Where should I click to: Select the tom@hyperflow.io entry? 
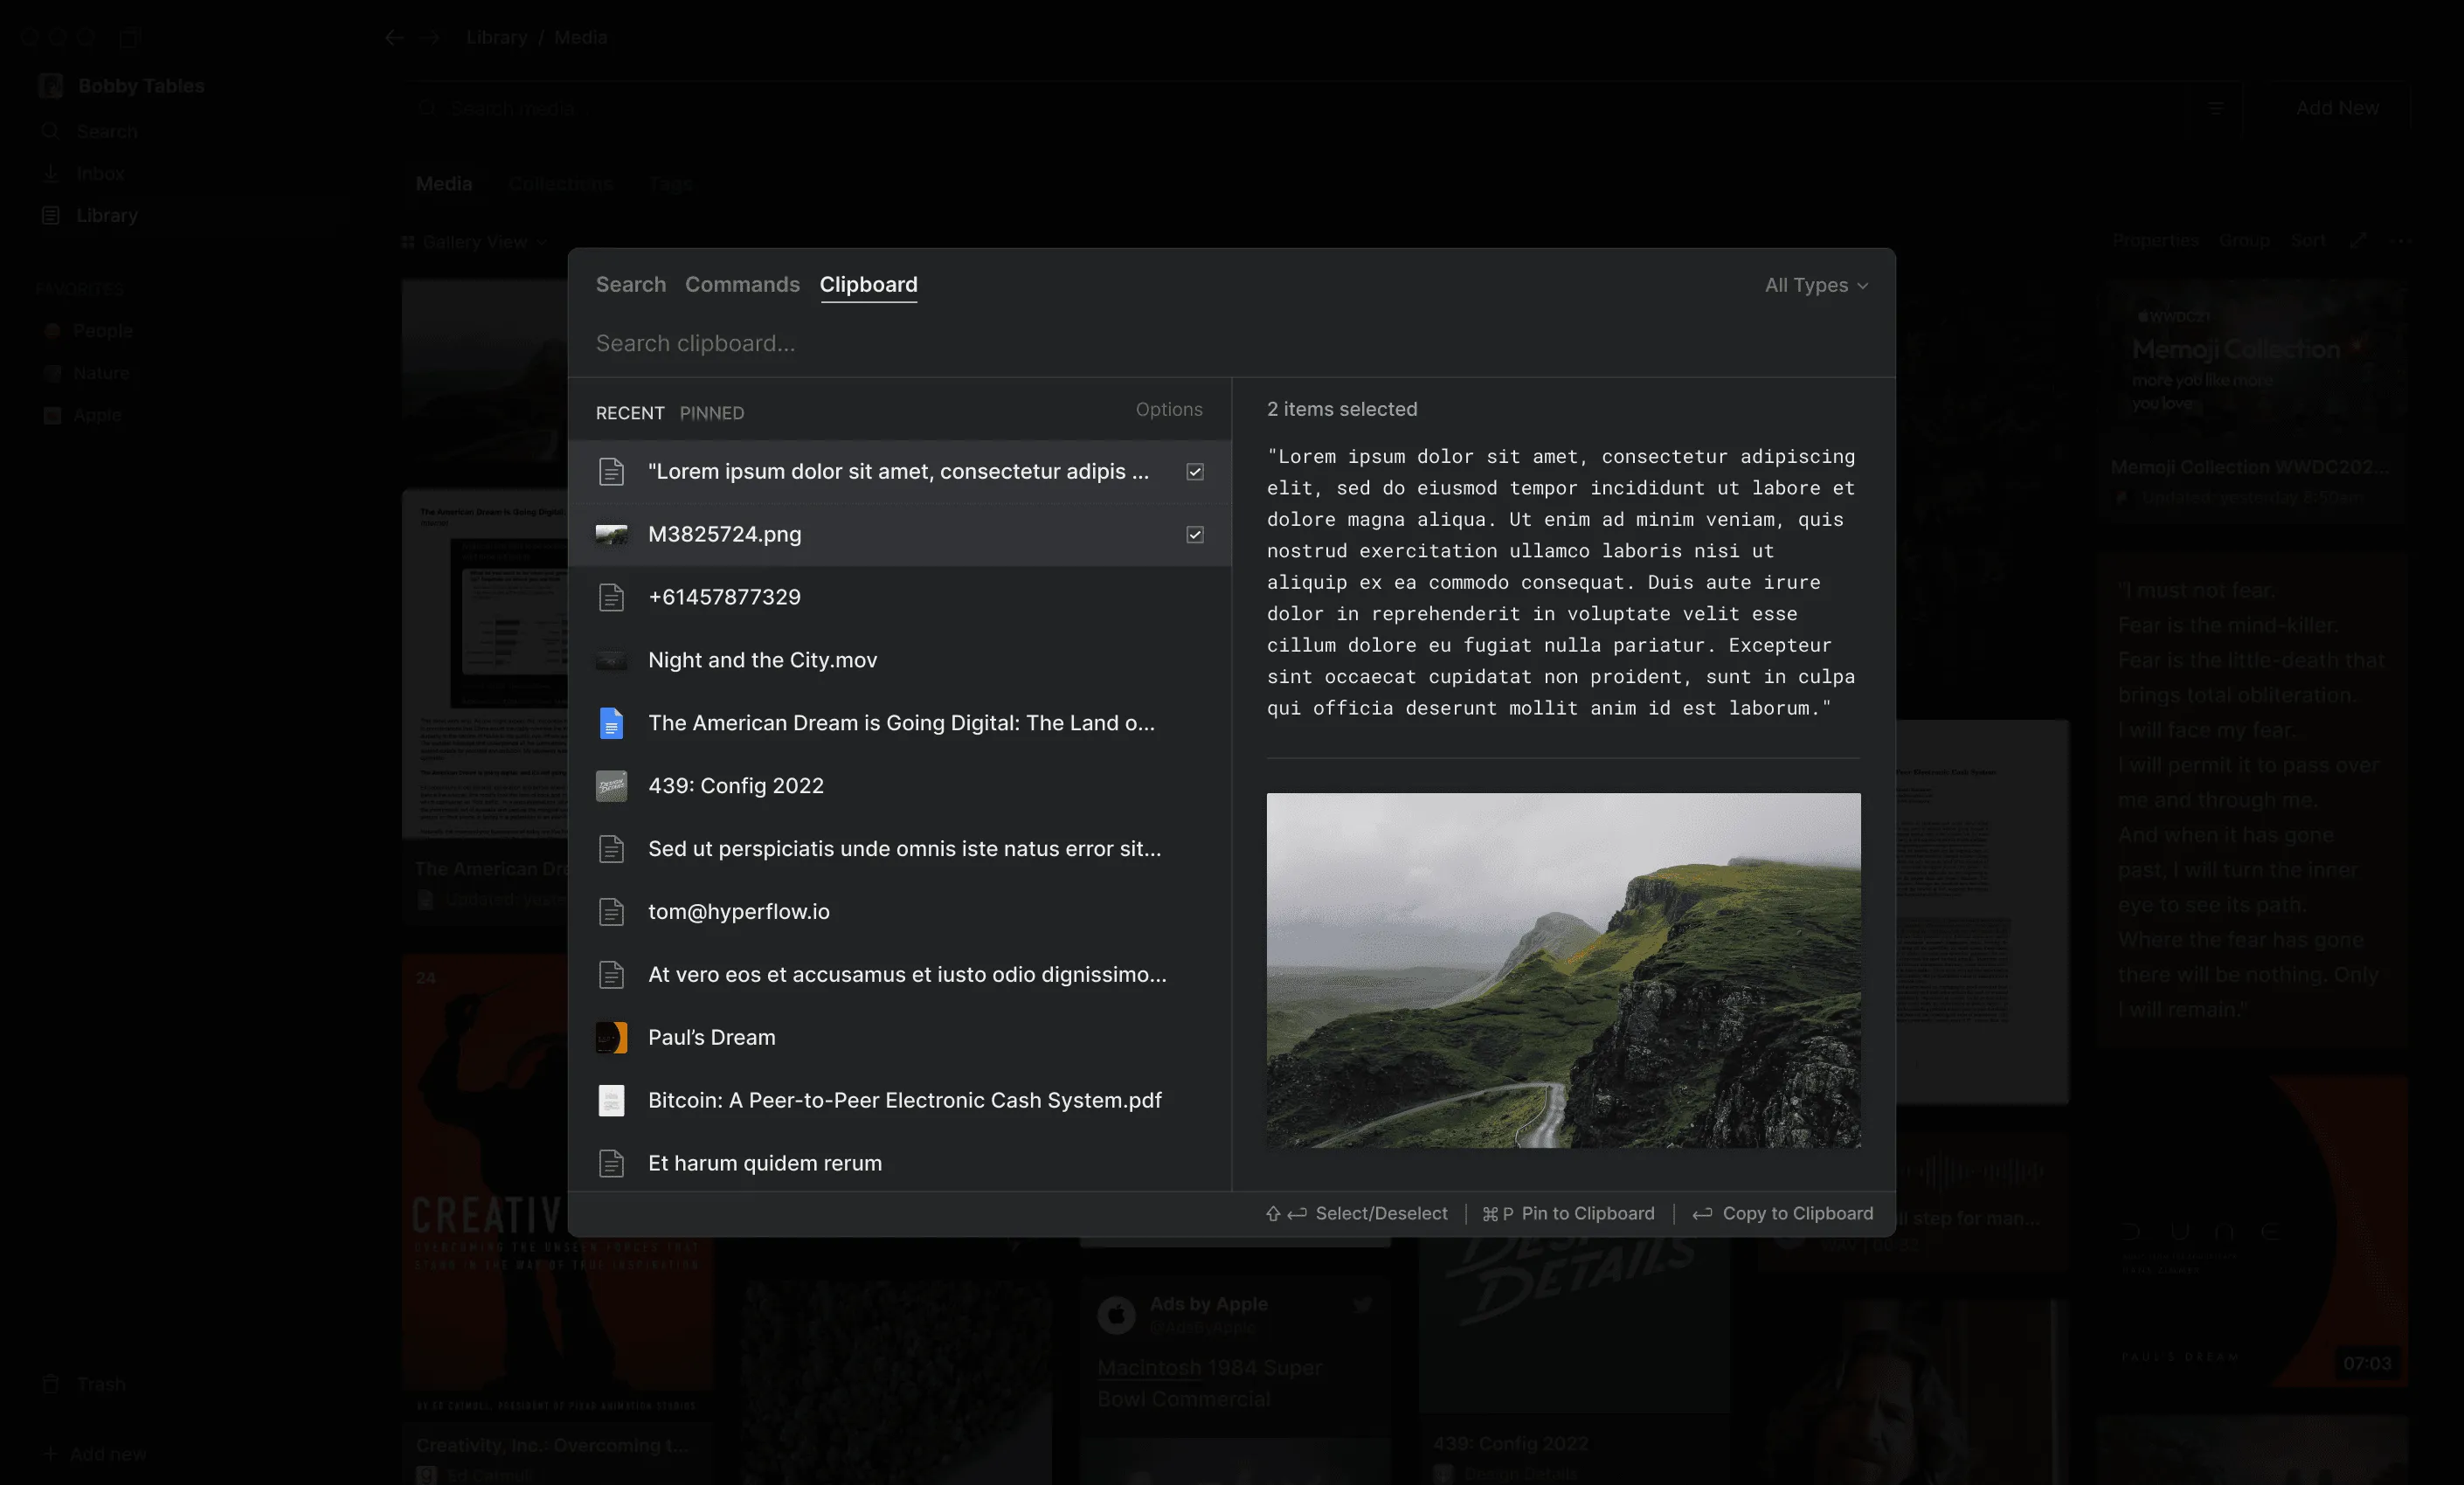pyautogui.click(x=900, y=912)
